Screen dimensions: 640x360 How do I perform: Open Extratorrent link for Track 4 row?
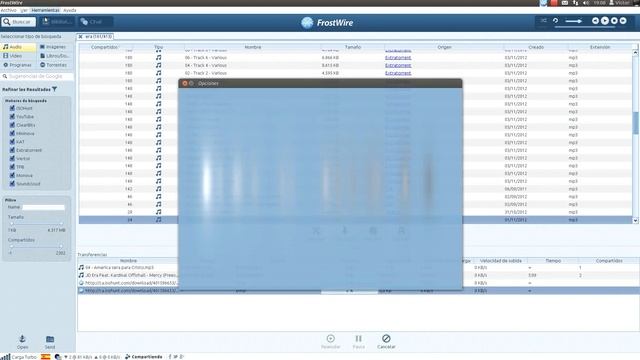tap(398, 65)
